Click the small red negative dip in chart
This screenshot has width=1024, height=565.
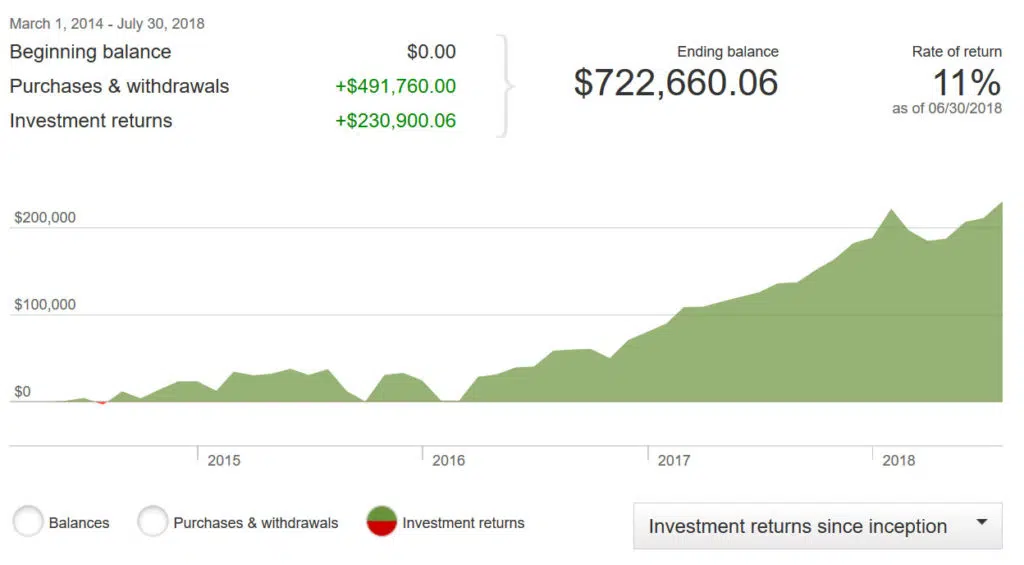(x=101, y=403)
